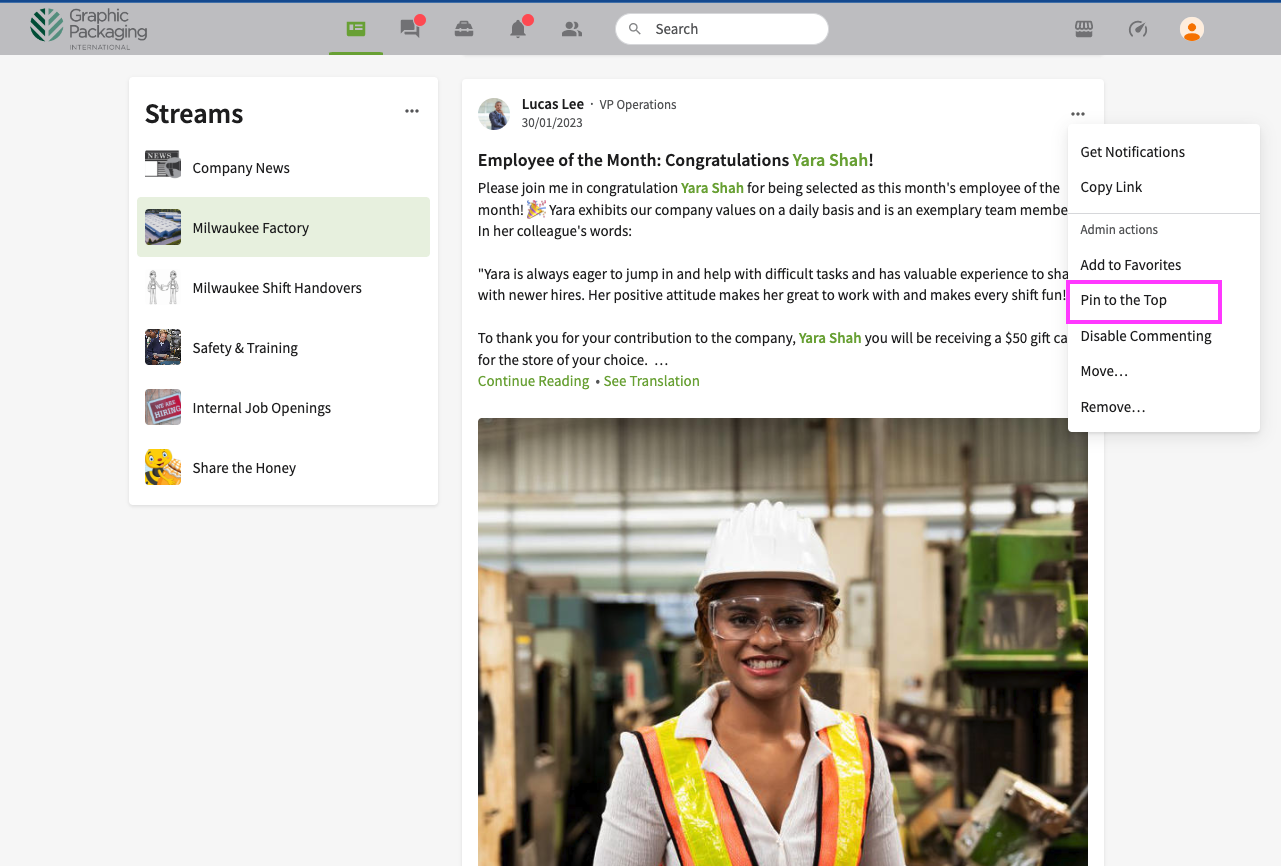Open the chat messages icon

(x=410, y=29)
